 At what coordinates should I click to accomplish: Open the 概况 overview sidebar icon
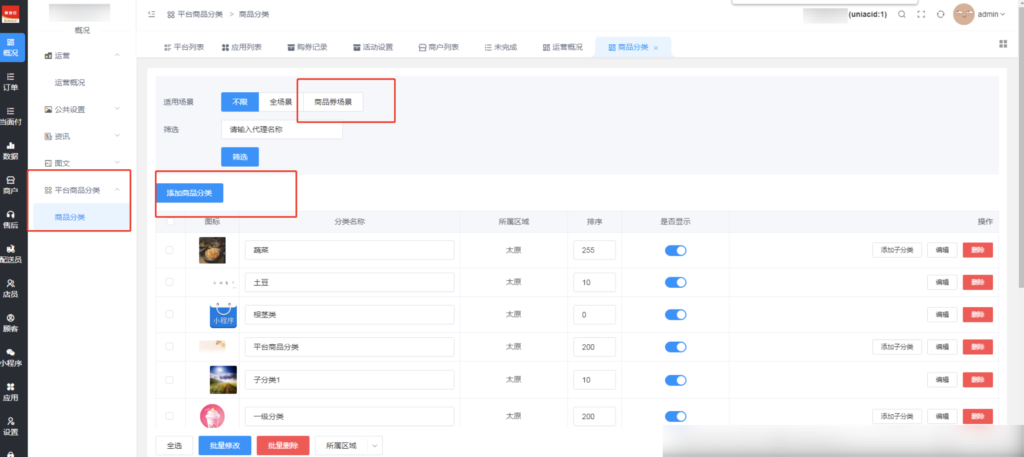click(x=10, y=47)
